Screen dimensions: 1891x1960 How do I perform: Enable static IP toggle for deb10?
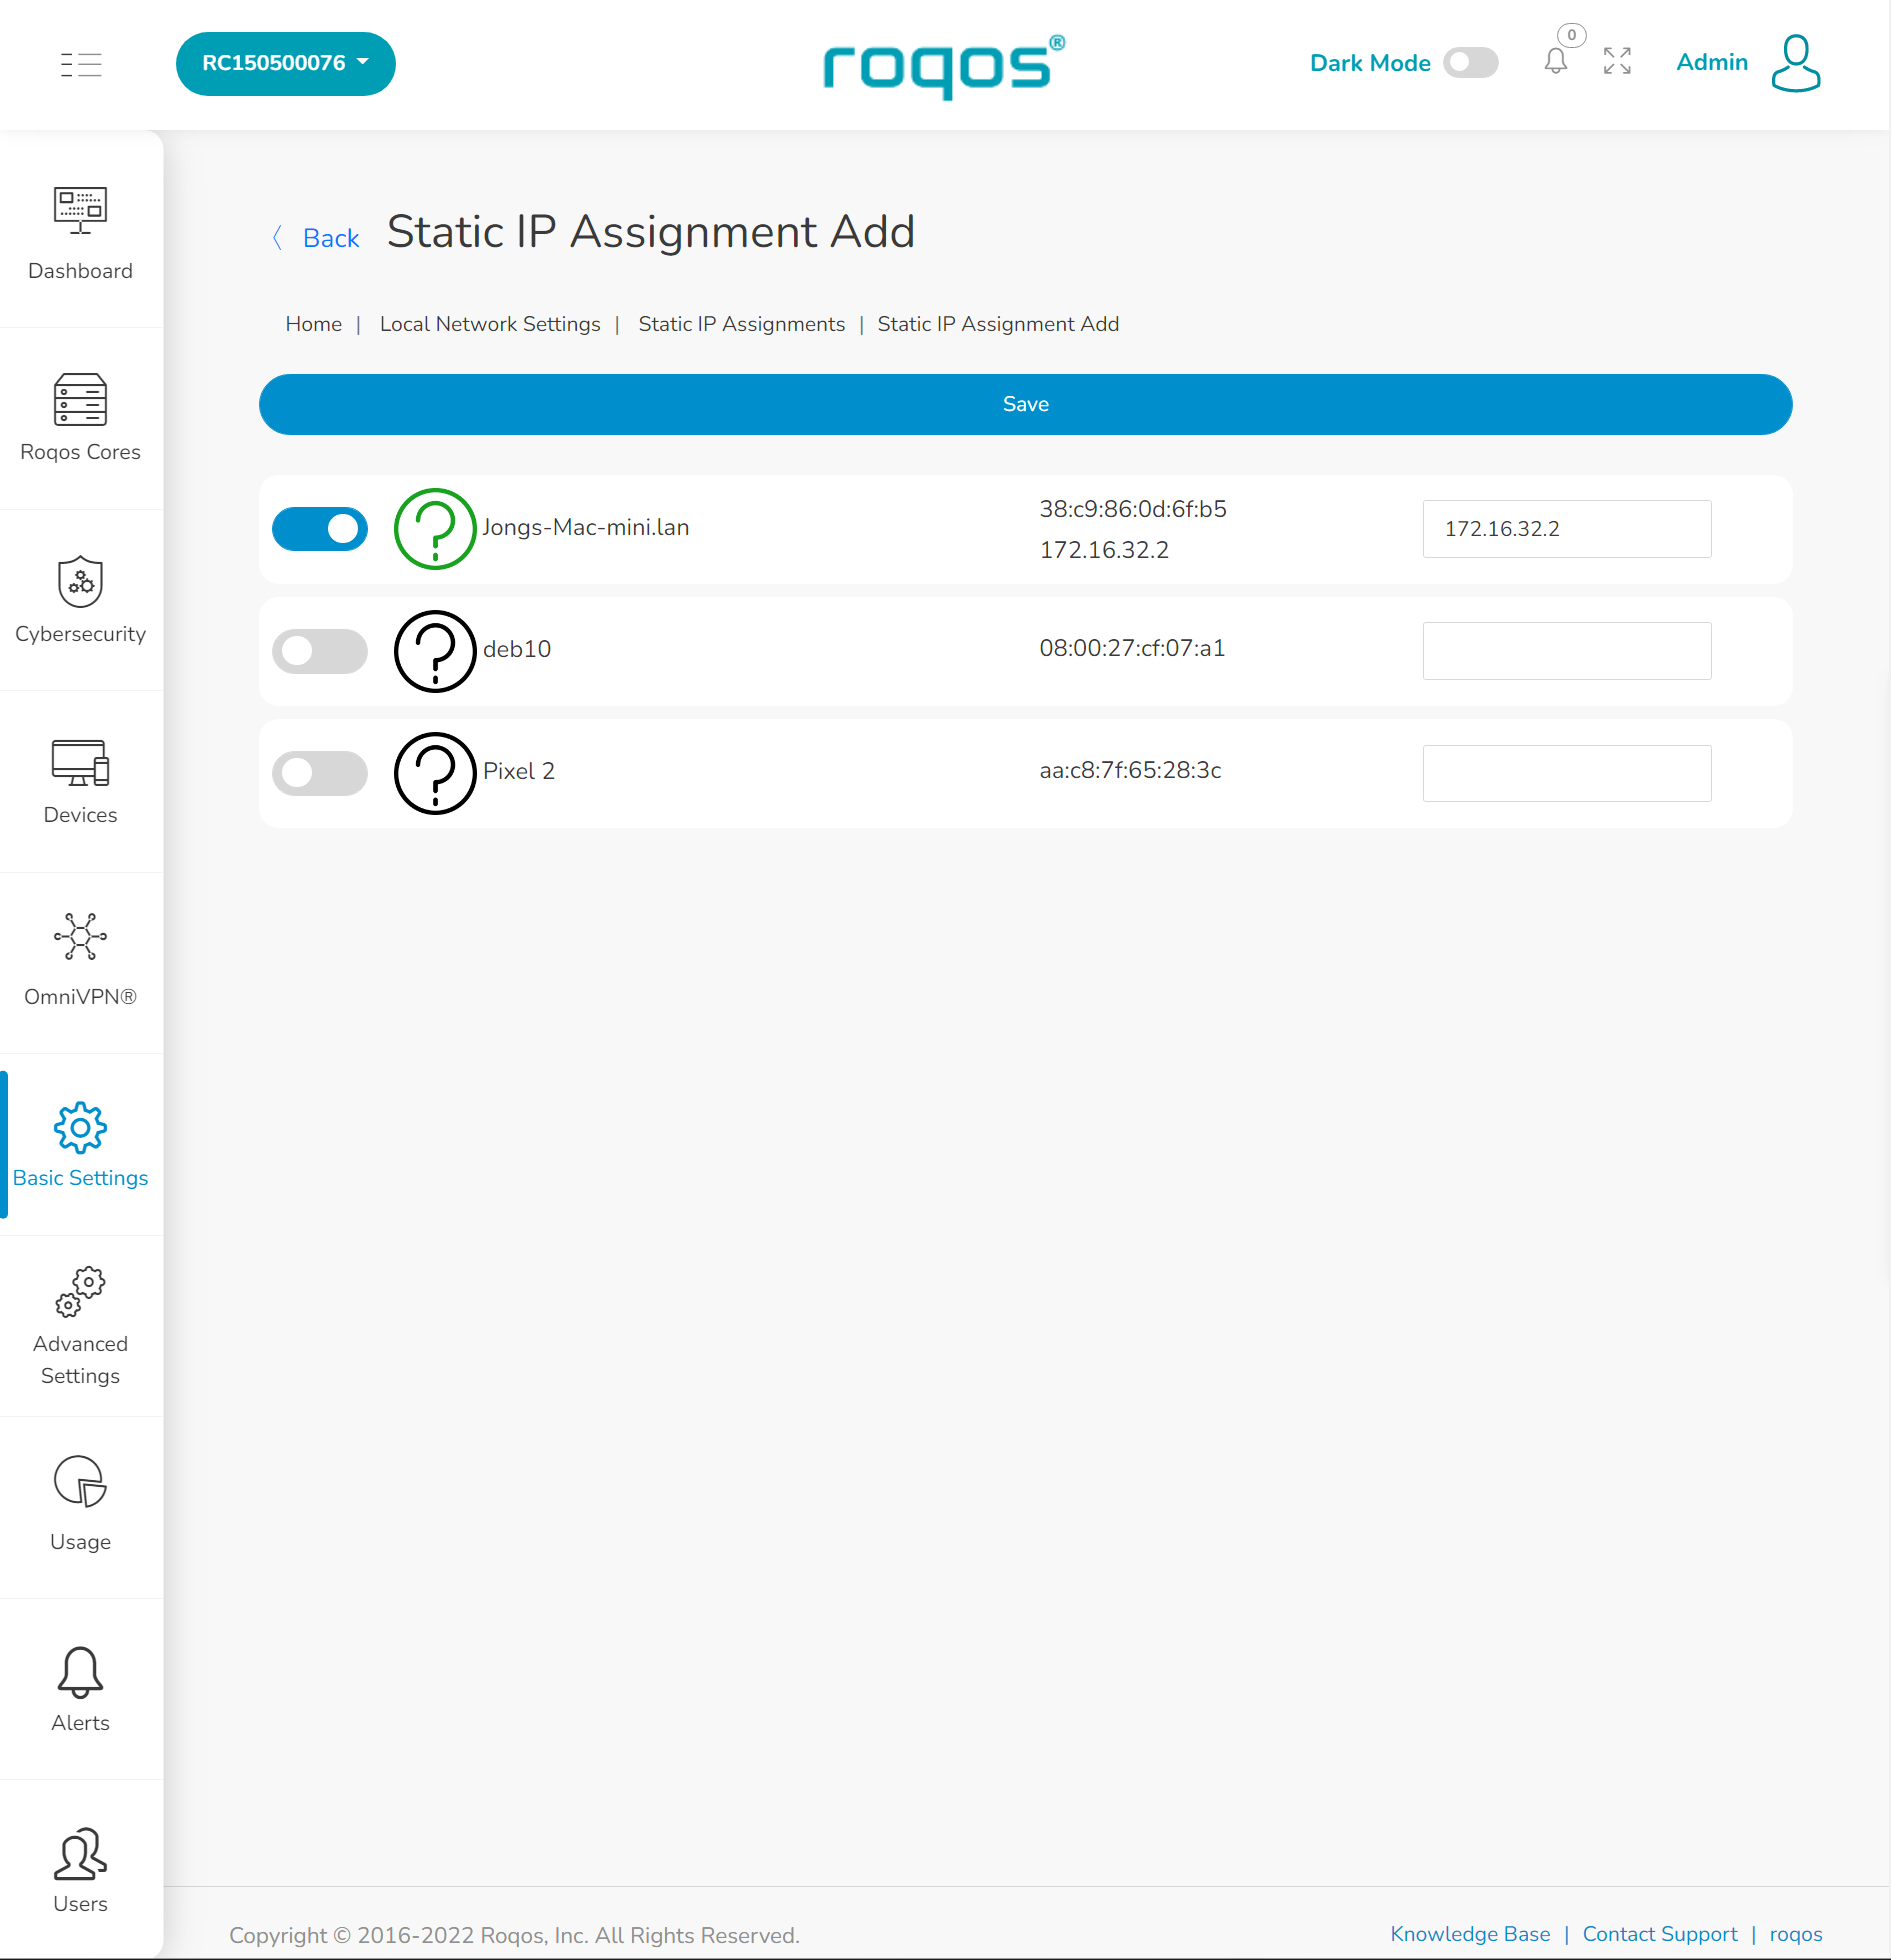[320, 651]
